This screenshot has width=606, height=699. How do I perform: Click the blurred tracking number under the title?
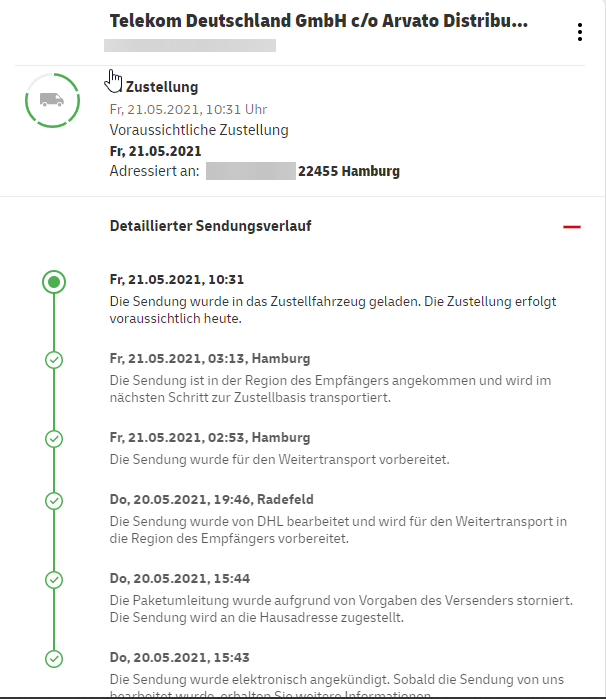coord(190,45)
